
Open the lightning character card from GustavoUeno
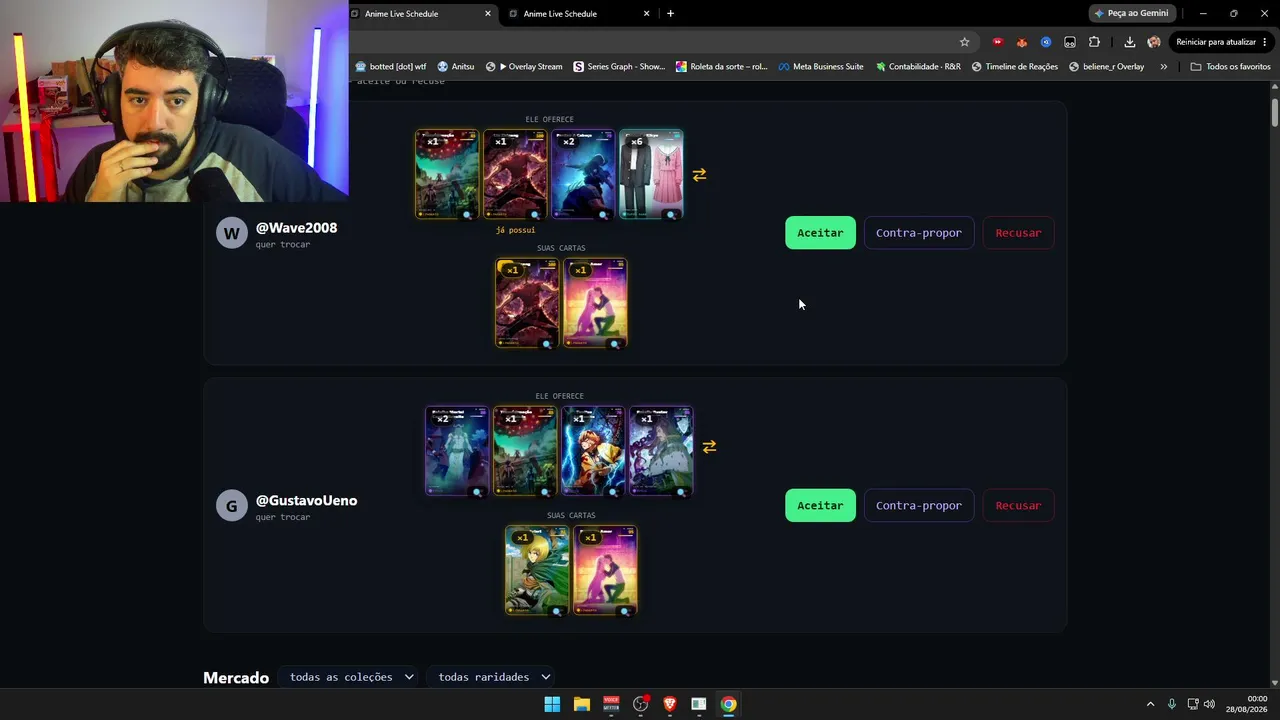pyautogui.click(x=593, y=451)
